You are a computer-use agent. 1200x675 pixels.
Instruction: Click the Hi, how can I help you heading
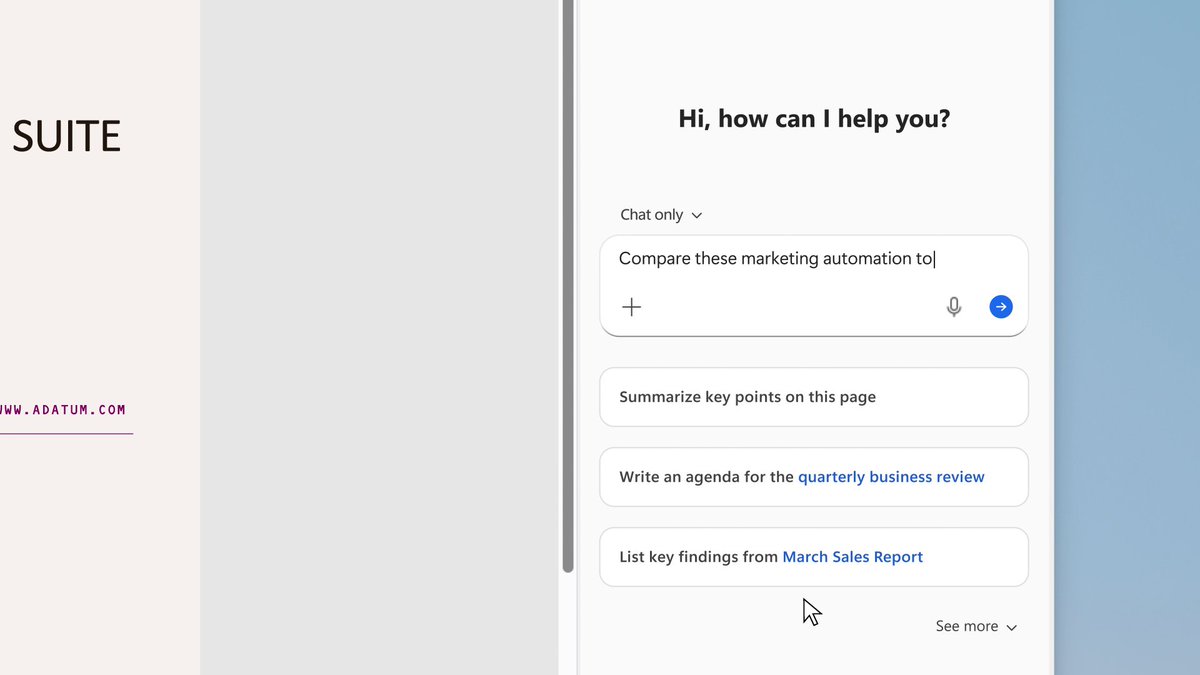pyautogui.click(x=814, y=119)
